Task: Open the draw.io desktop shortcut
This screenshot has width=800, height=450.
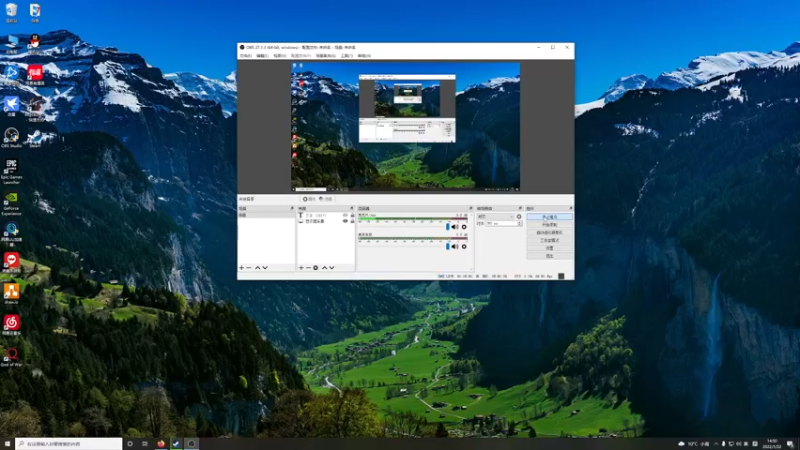Action: coord(11,293)
